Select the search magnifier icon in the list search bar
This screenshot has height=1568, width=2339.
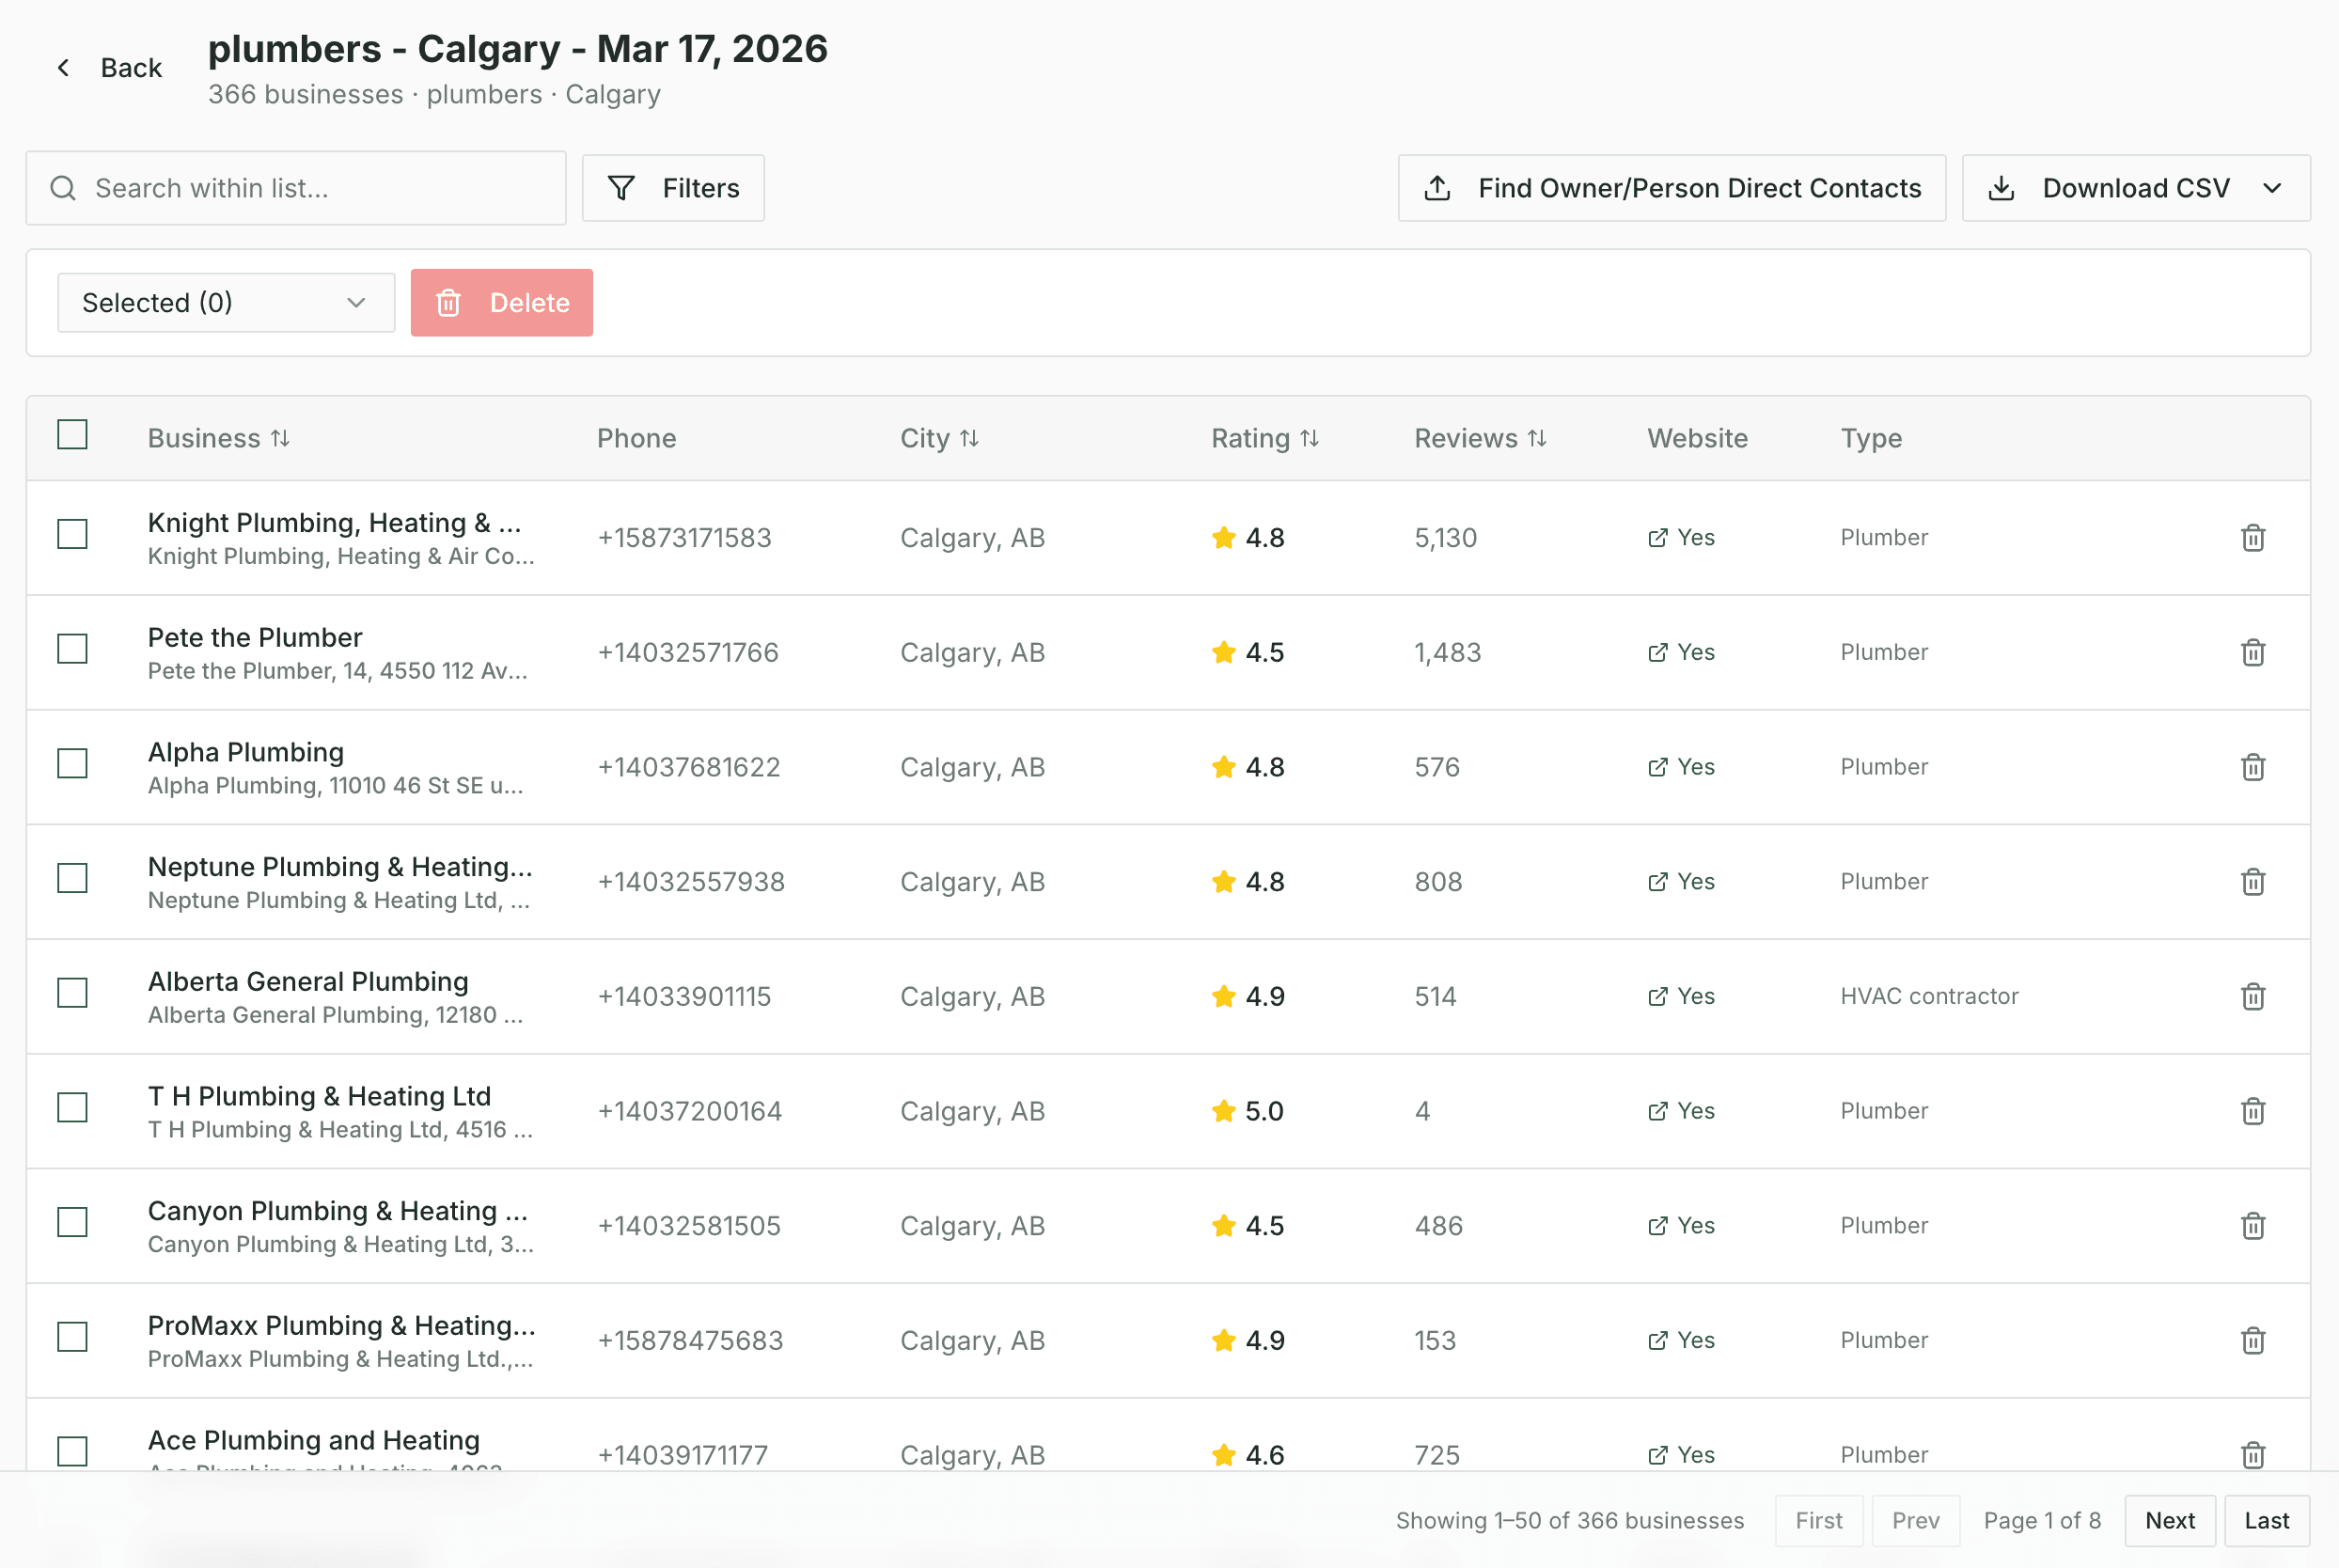click(x=63, y=188)
